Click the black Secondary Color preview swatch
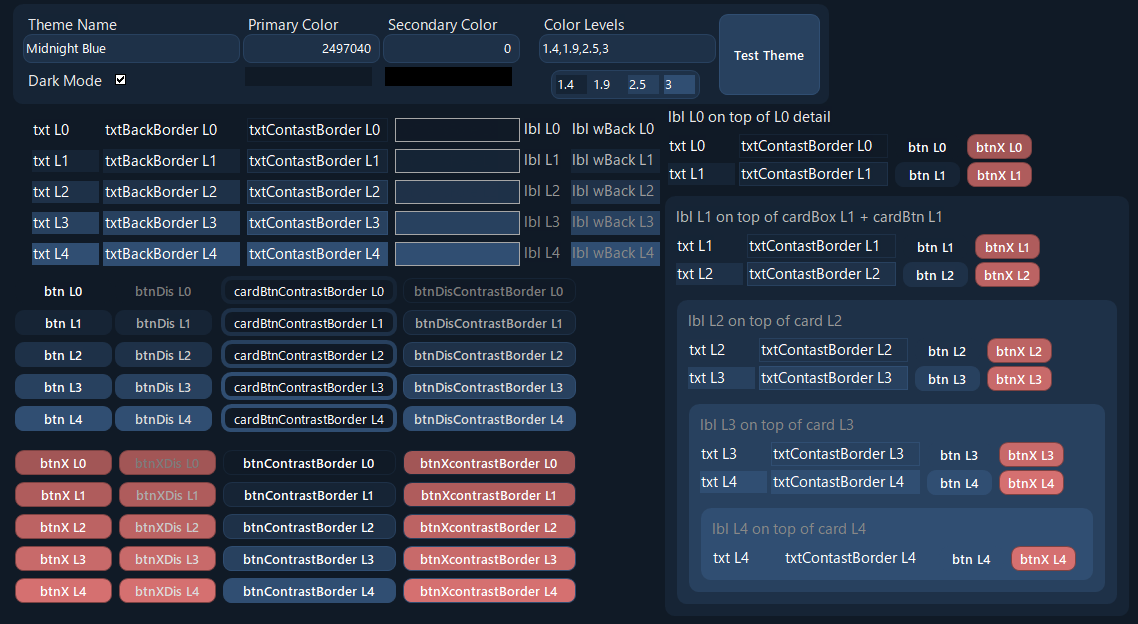Viewport: 1138px width, 624px height. (x=448, y=77)
